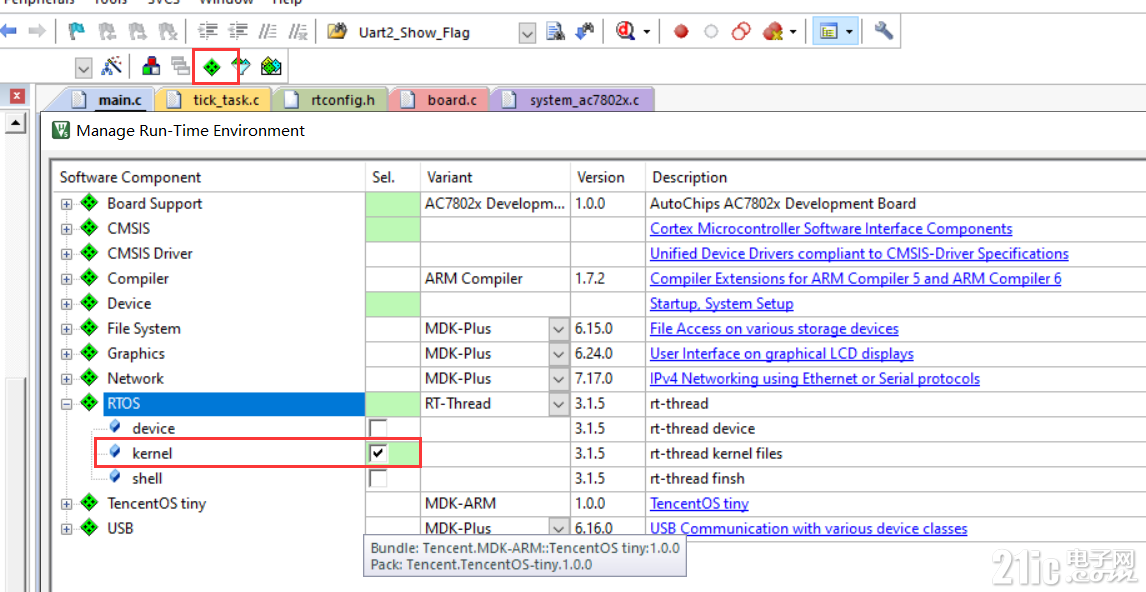
Task: Click the Manage Project Items three-boxes icon
Action: pos(151,67)
